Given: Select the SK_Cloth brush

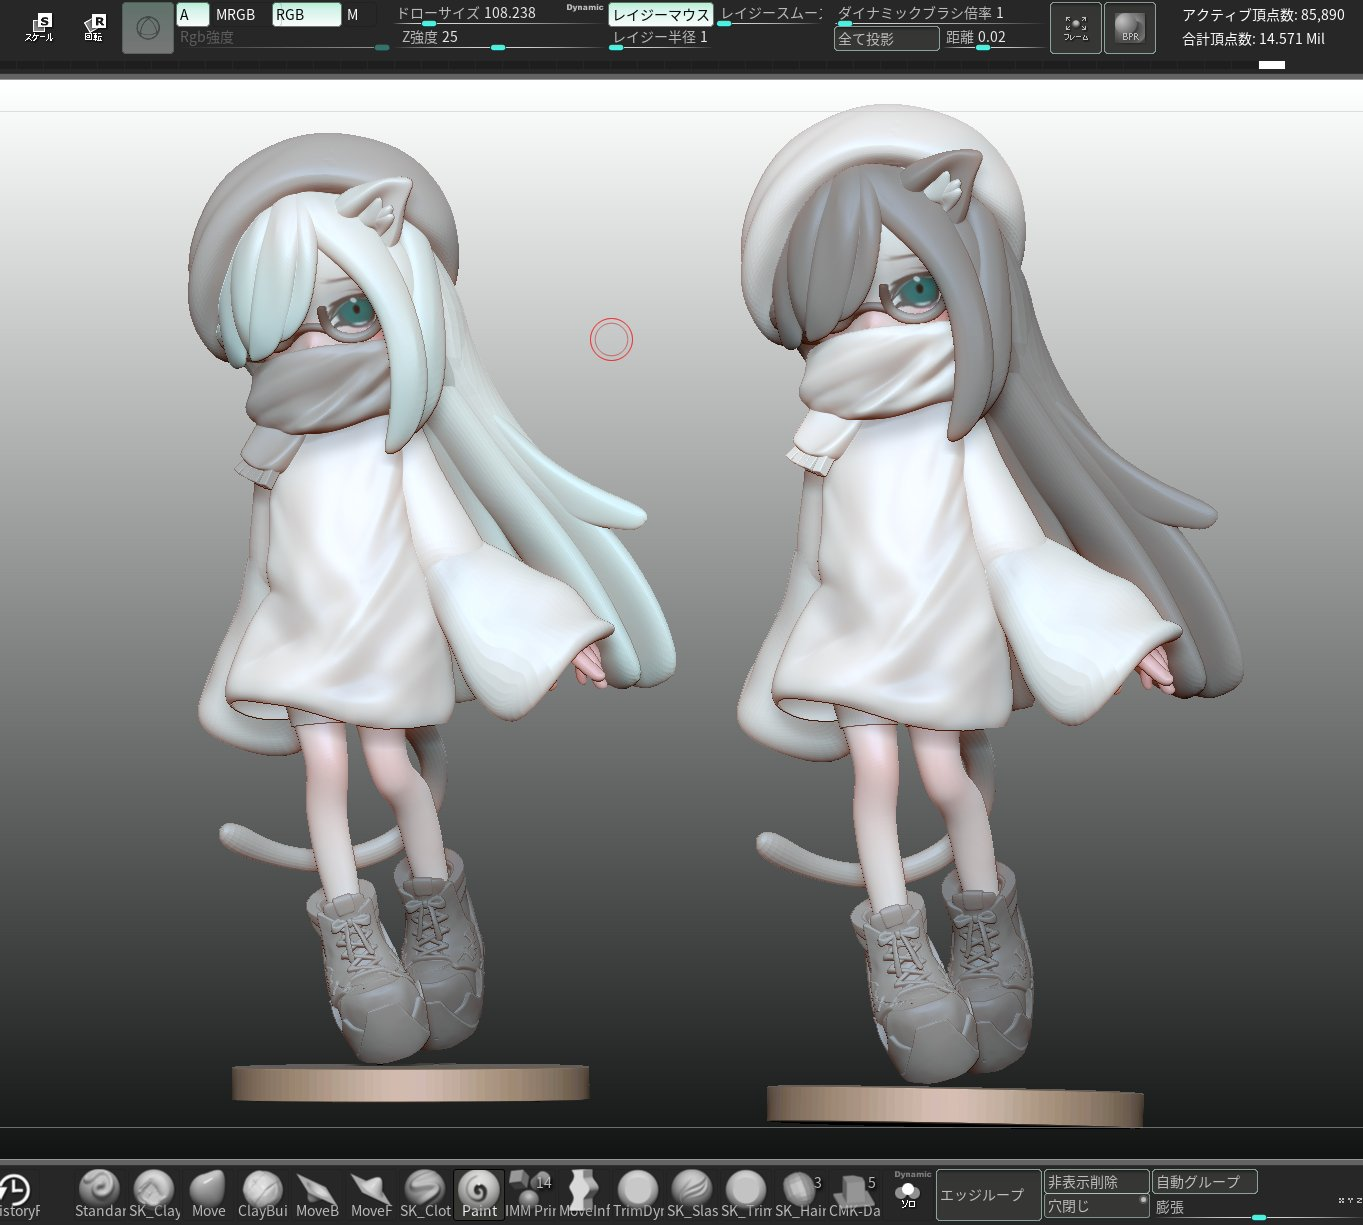Looking at the screenshot, I should tap(425, 1194).
